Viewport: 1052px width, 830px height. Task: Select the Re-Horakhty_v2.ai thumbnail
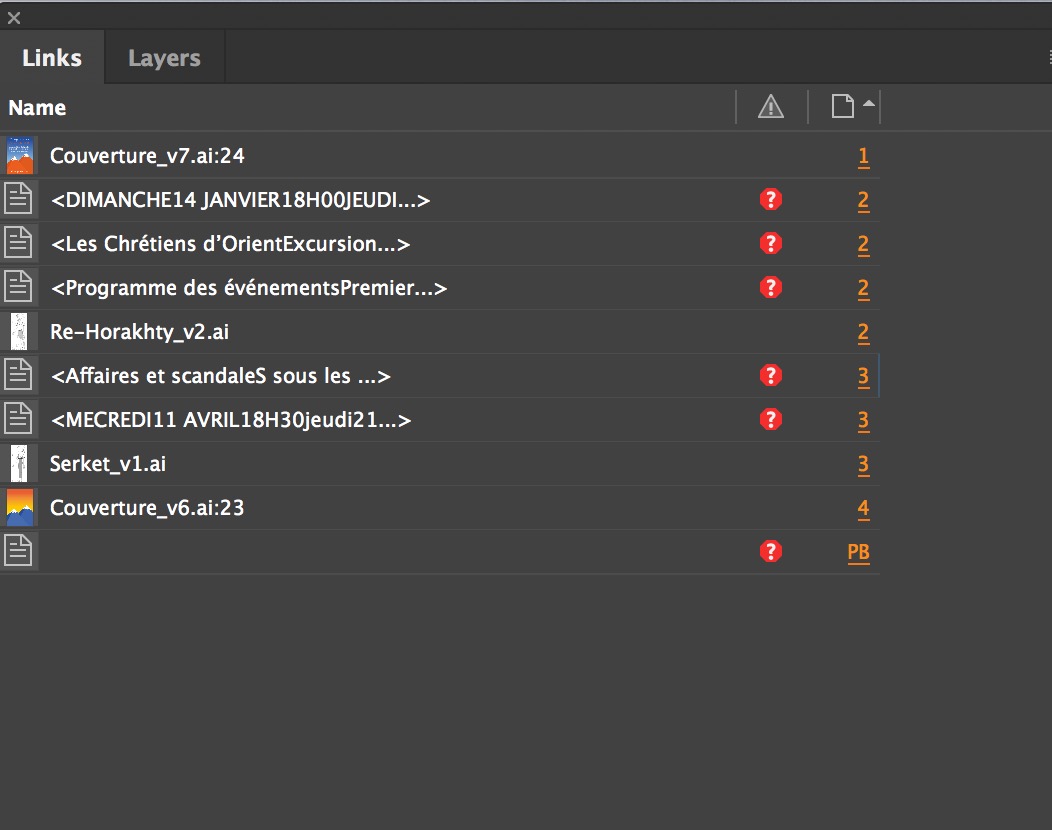point(19,331)
